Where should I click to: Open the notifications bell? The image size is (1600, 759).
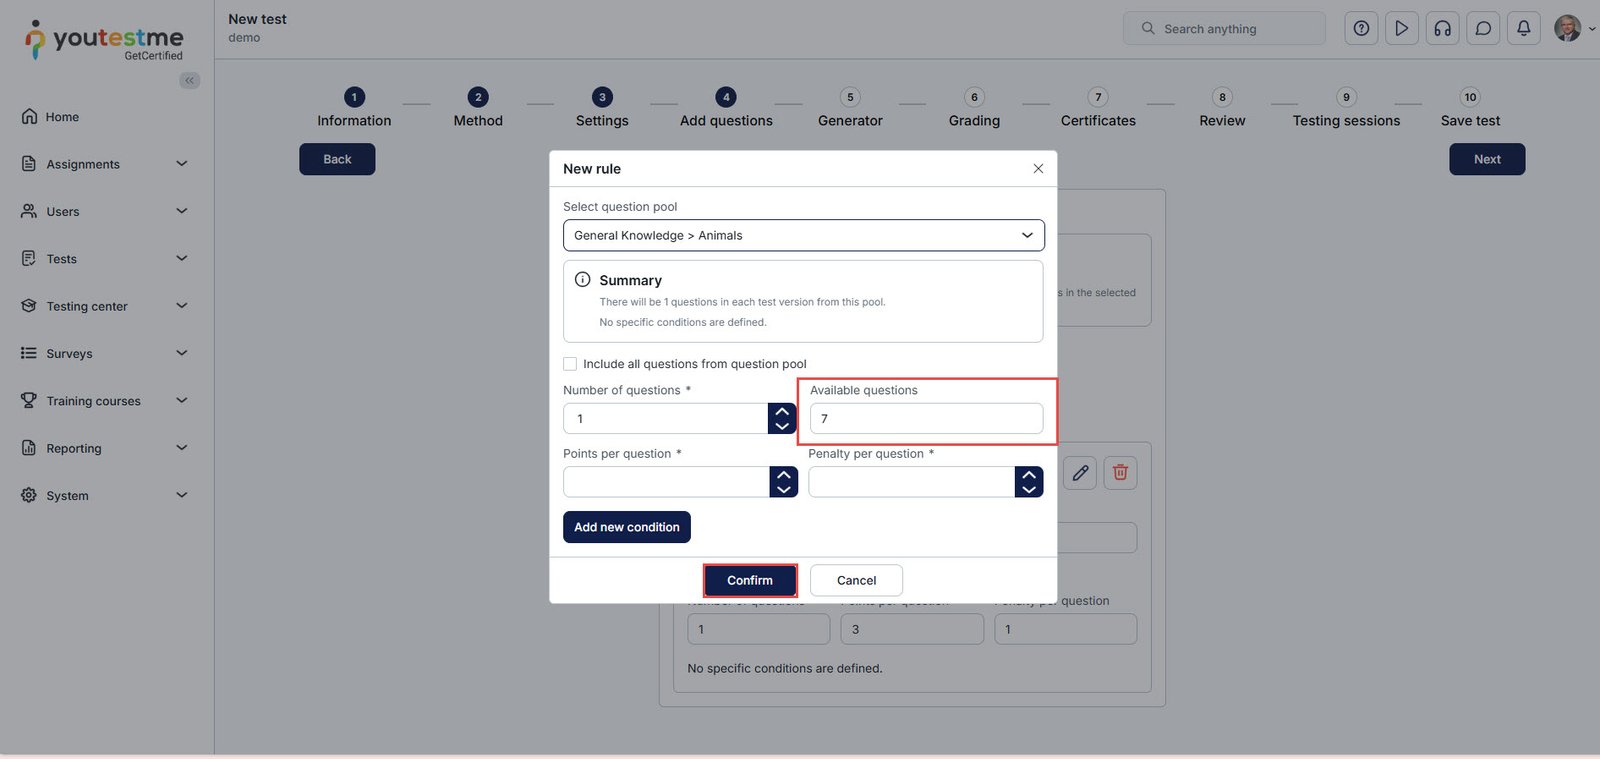click(x=1523, y=29)
